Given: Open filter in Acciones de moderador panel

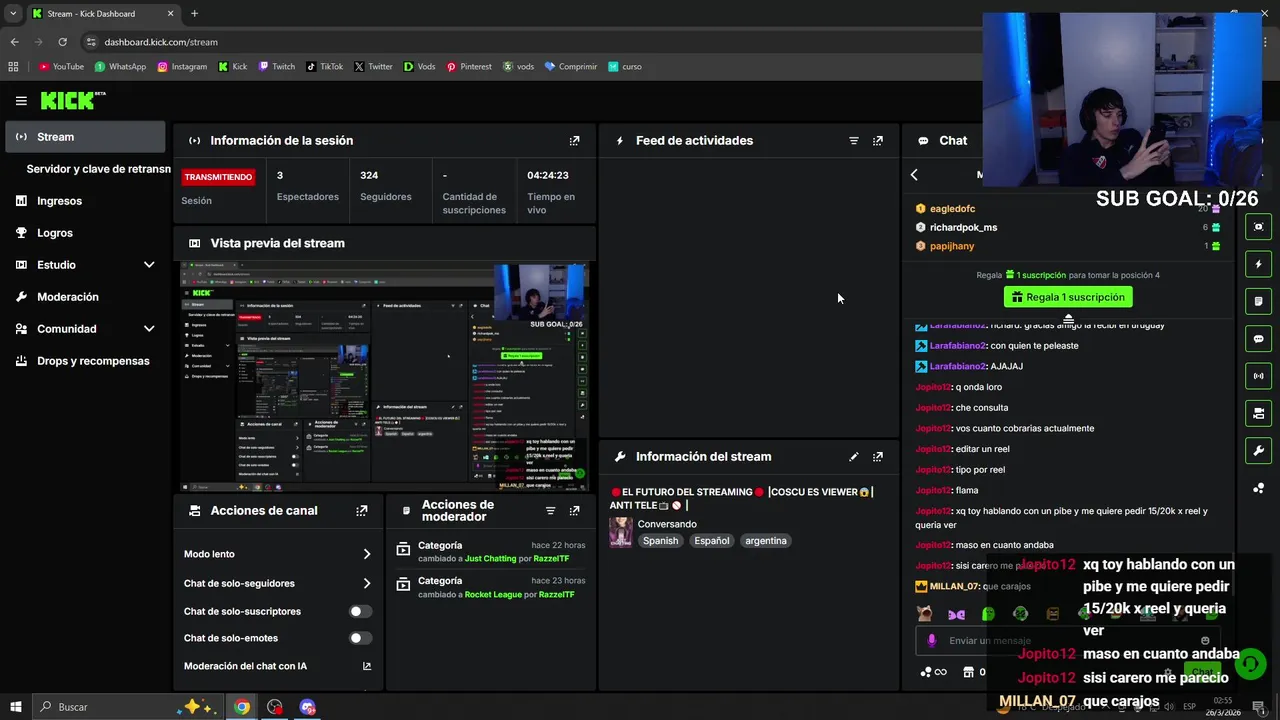Looking at the screenshot, I should coord(550,511).
